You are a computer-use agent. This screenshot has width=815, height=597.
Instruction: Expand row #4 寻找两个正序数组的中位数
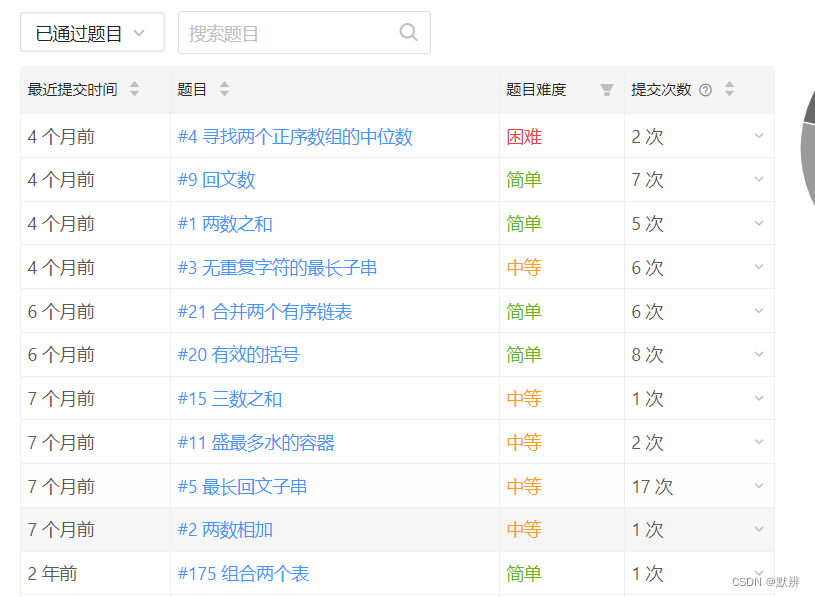(759, 136)
